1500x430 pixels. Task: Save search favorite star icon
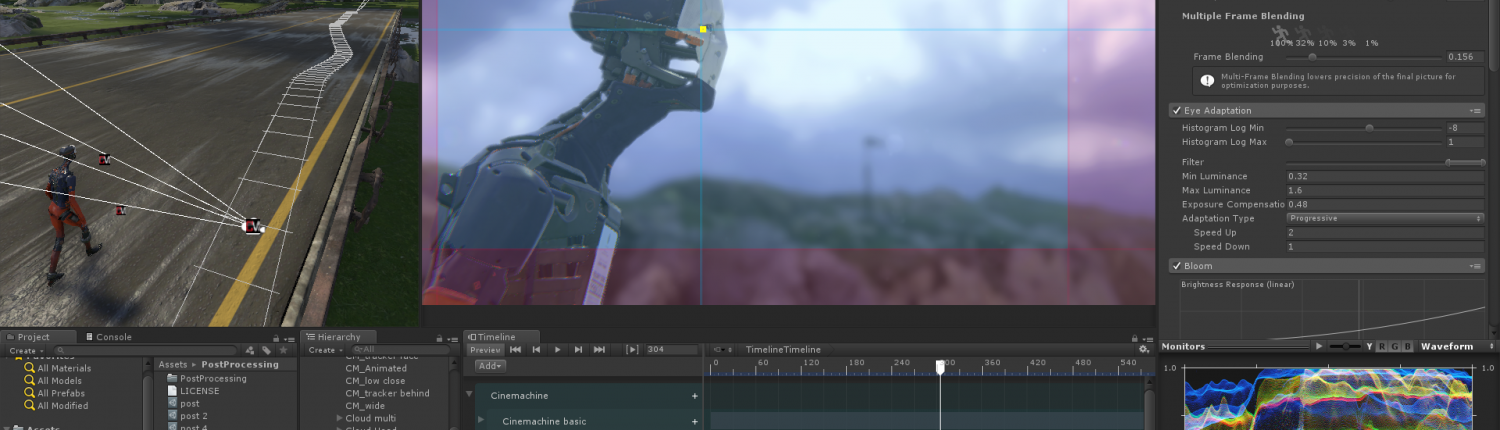pyautogui.click(x=283, y=351)
